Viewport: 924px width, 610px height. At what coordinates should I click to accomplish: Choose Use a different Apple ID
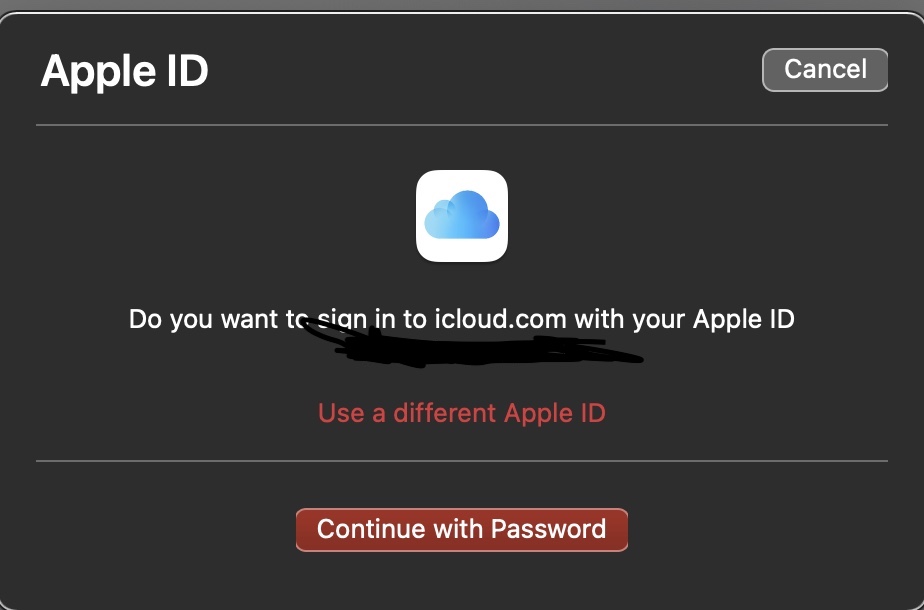(x=461, y=413)
